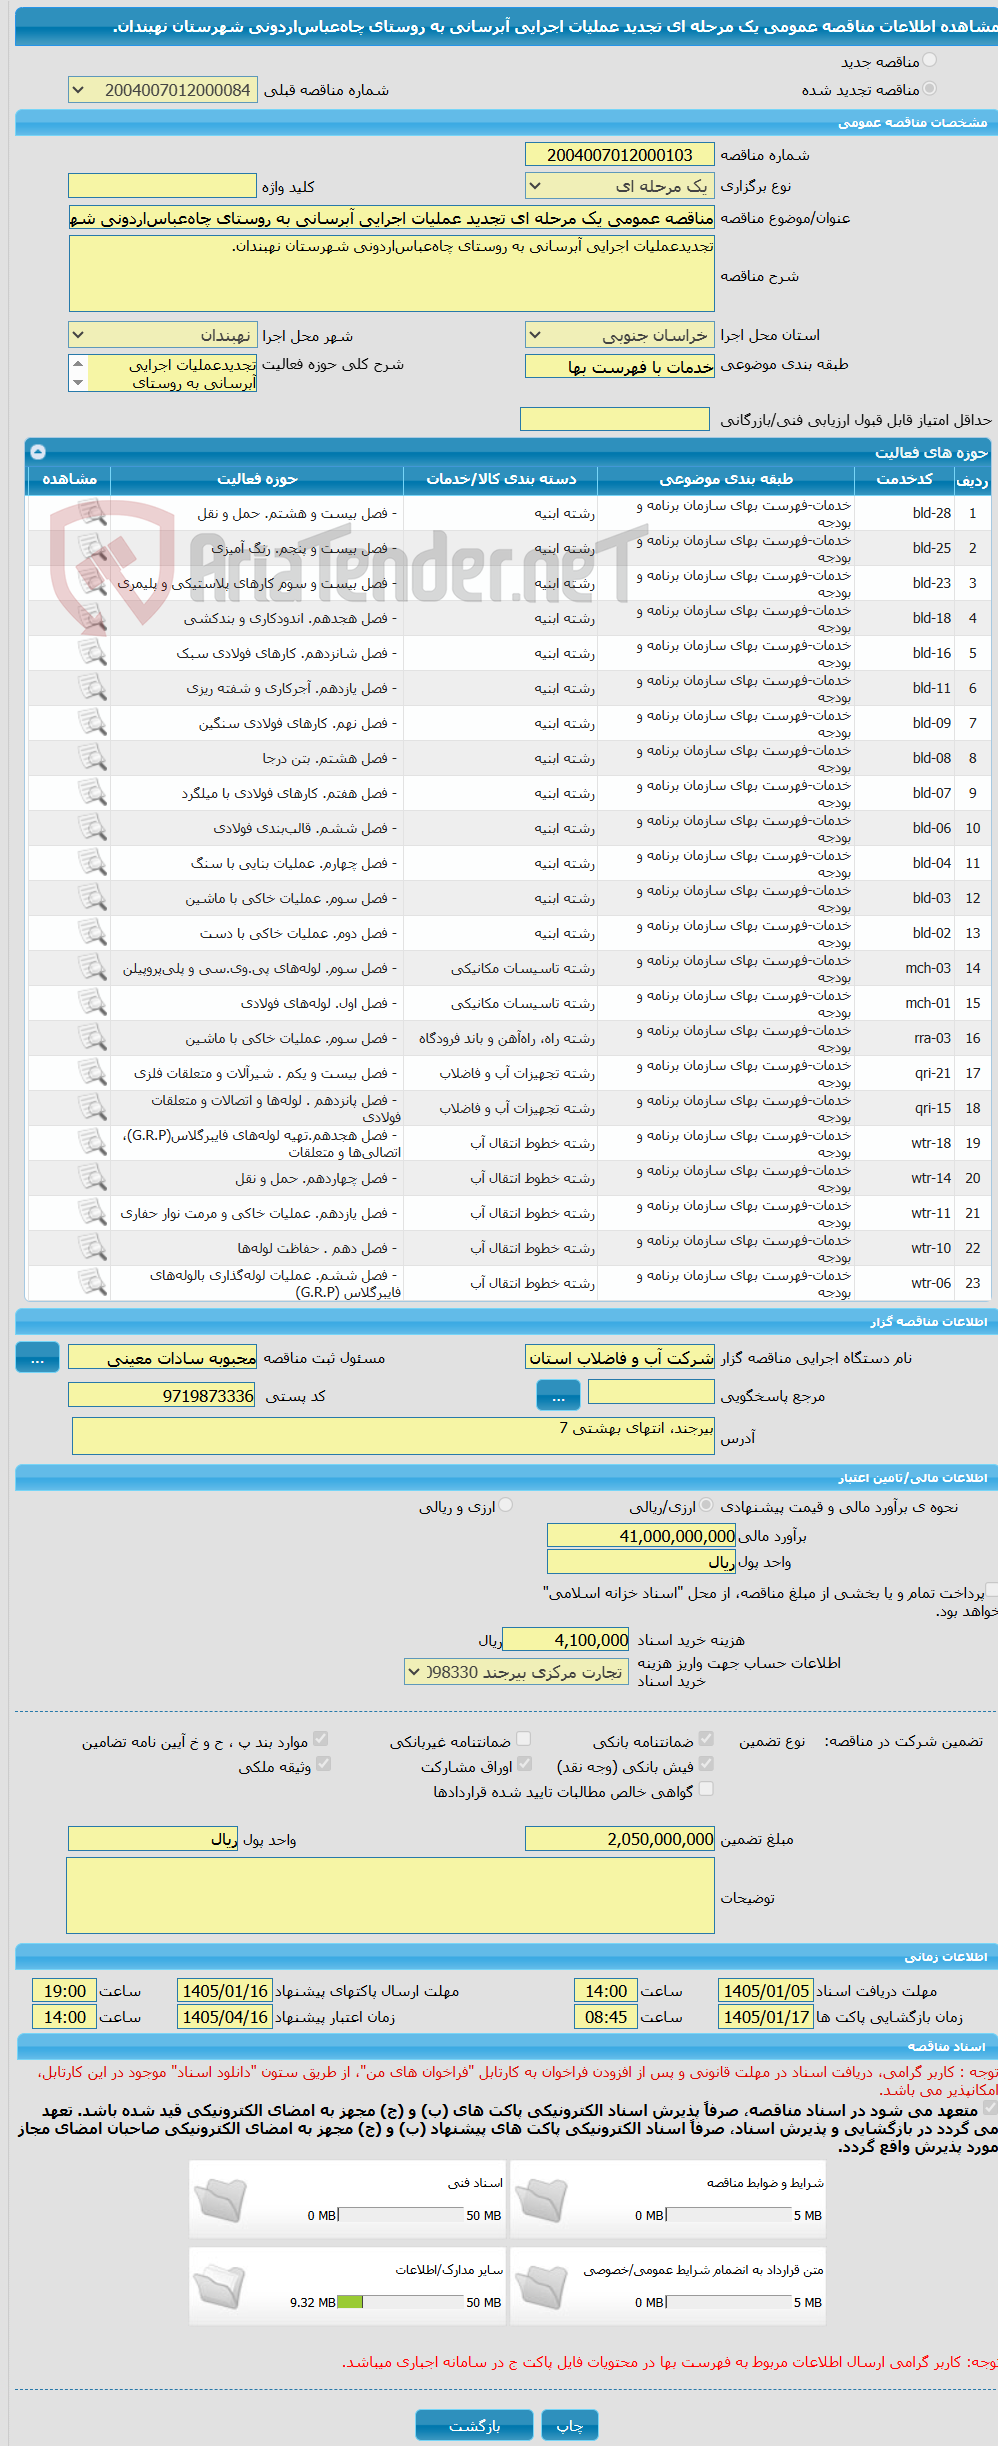Open استان محل اجرا dropdown
This screenshot has width=998, height=2446.
pos(620,335)
